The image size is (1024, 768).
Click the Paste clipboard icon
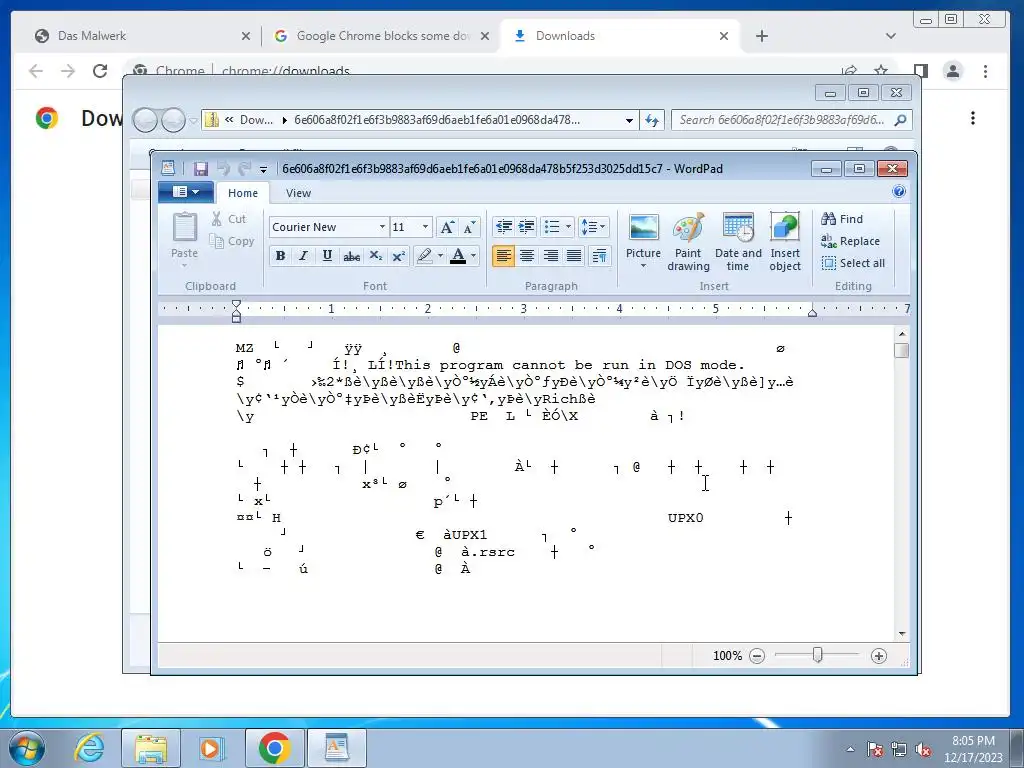(x=184, y=227)
